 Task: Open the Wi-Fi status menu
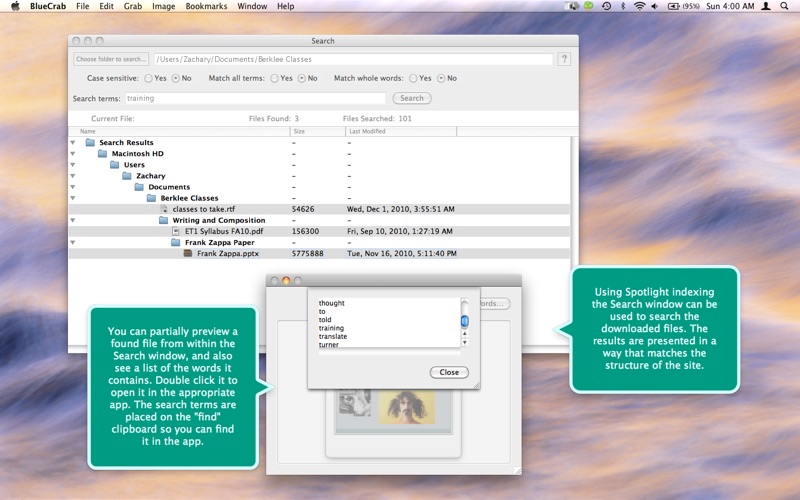[x=639, y=6]
